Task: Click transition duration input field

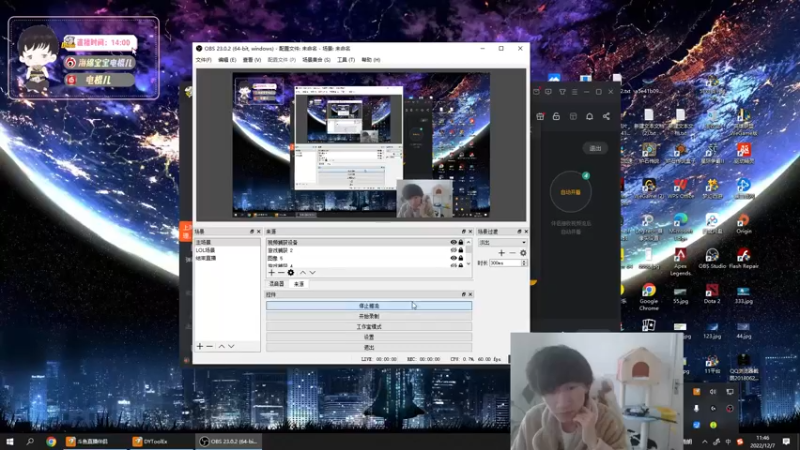Action: pos(505,263)
